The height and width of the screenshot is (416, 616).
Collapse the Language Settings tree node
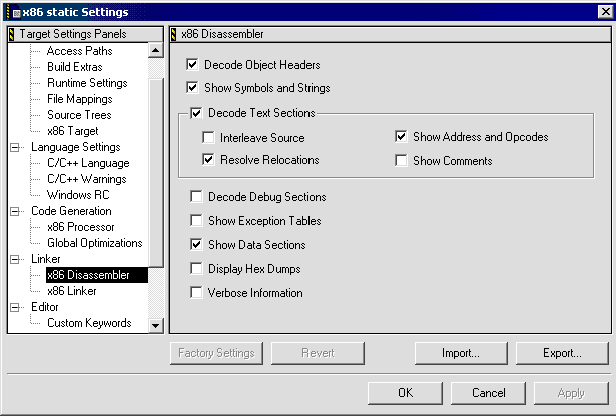[15, 148]
